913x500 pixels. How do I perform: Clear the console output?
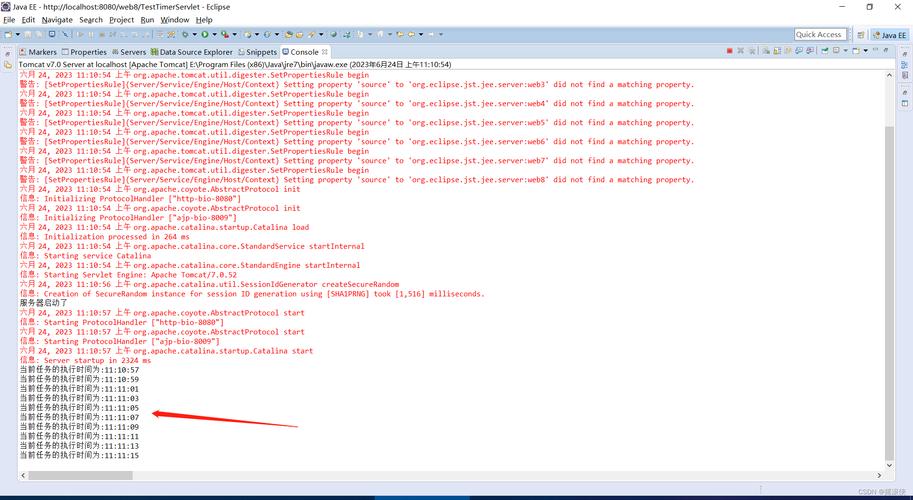pos(766,51)
